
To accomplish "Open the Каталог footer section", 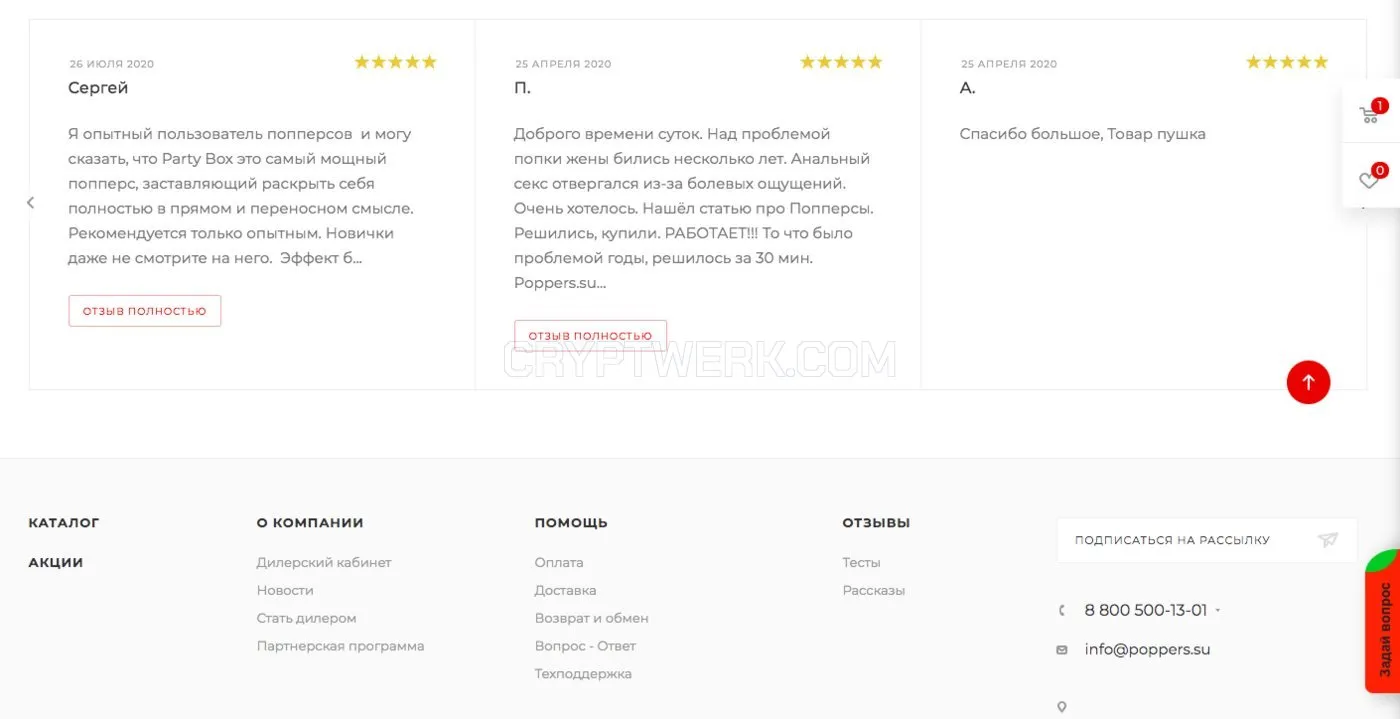I will click(64, 523).
